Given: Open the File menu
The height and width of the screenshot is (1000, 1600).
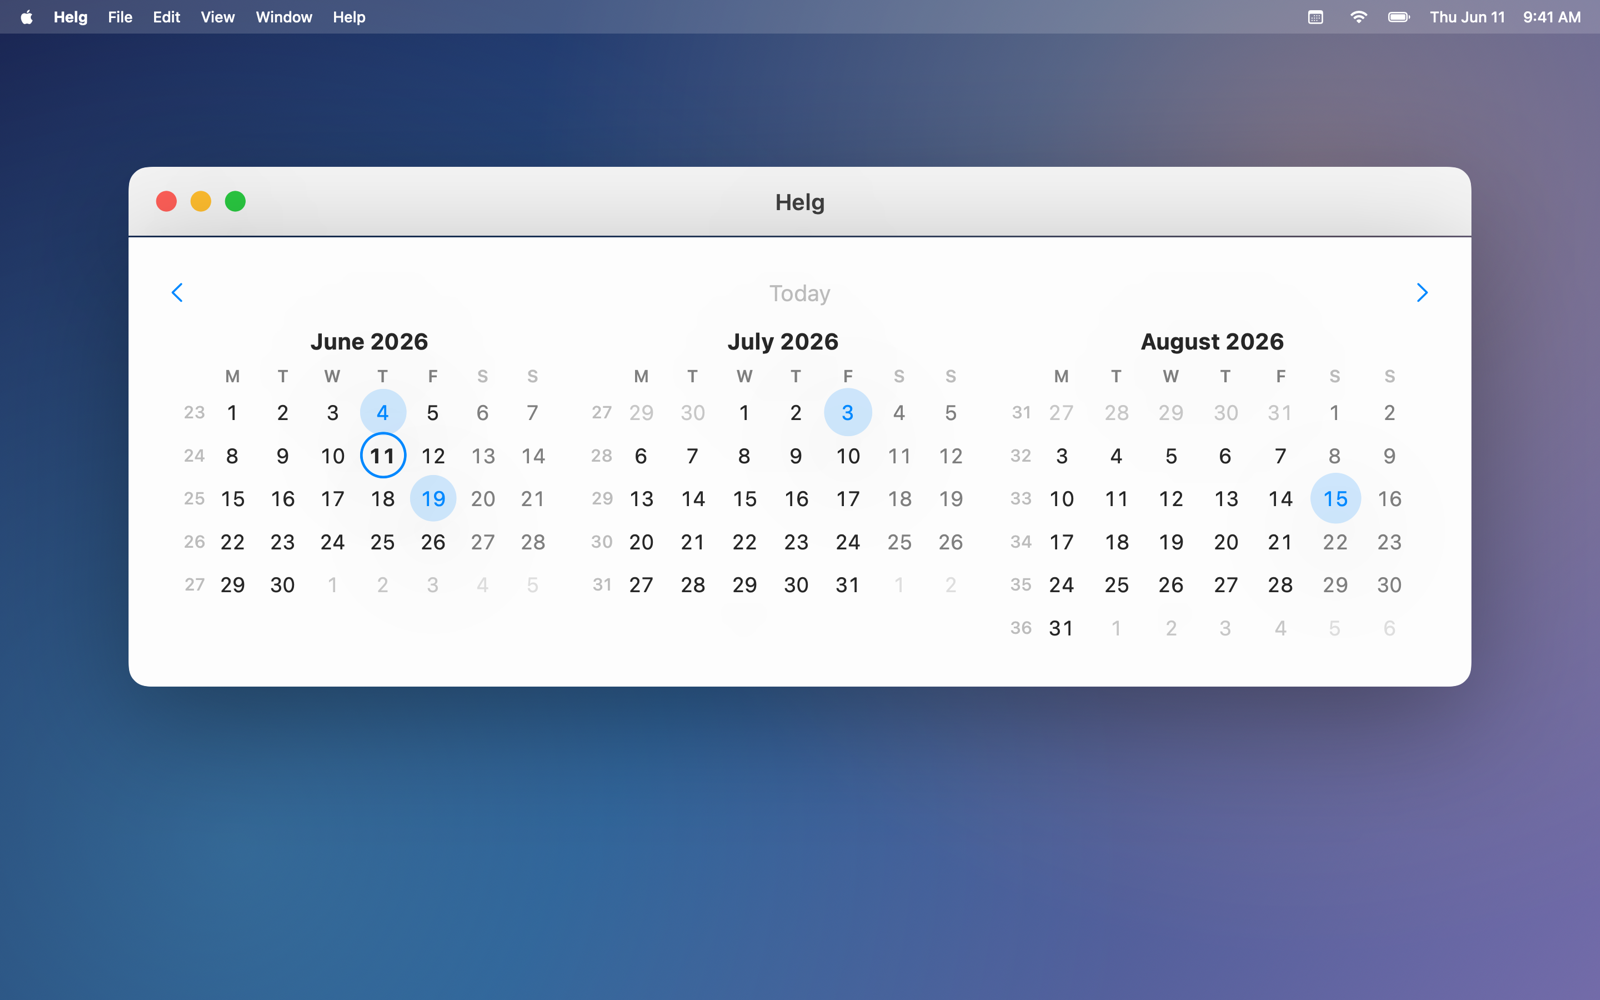Looking at the screenshot, I should pos(120,17).
